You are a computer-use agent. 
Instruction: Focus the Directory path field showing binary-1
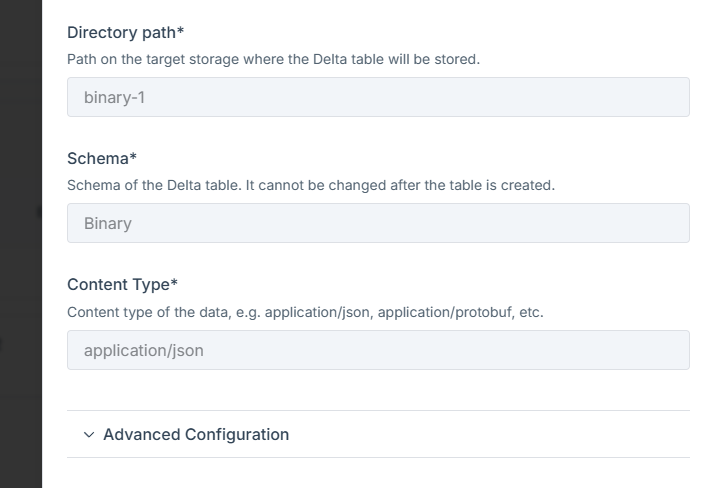pyautogui.click(x=378, y=97)
